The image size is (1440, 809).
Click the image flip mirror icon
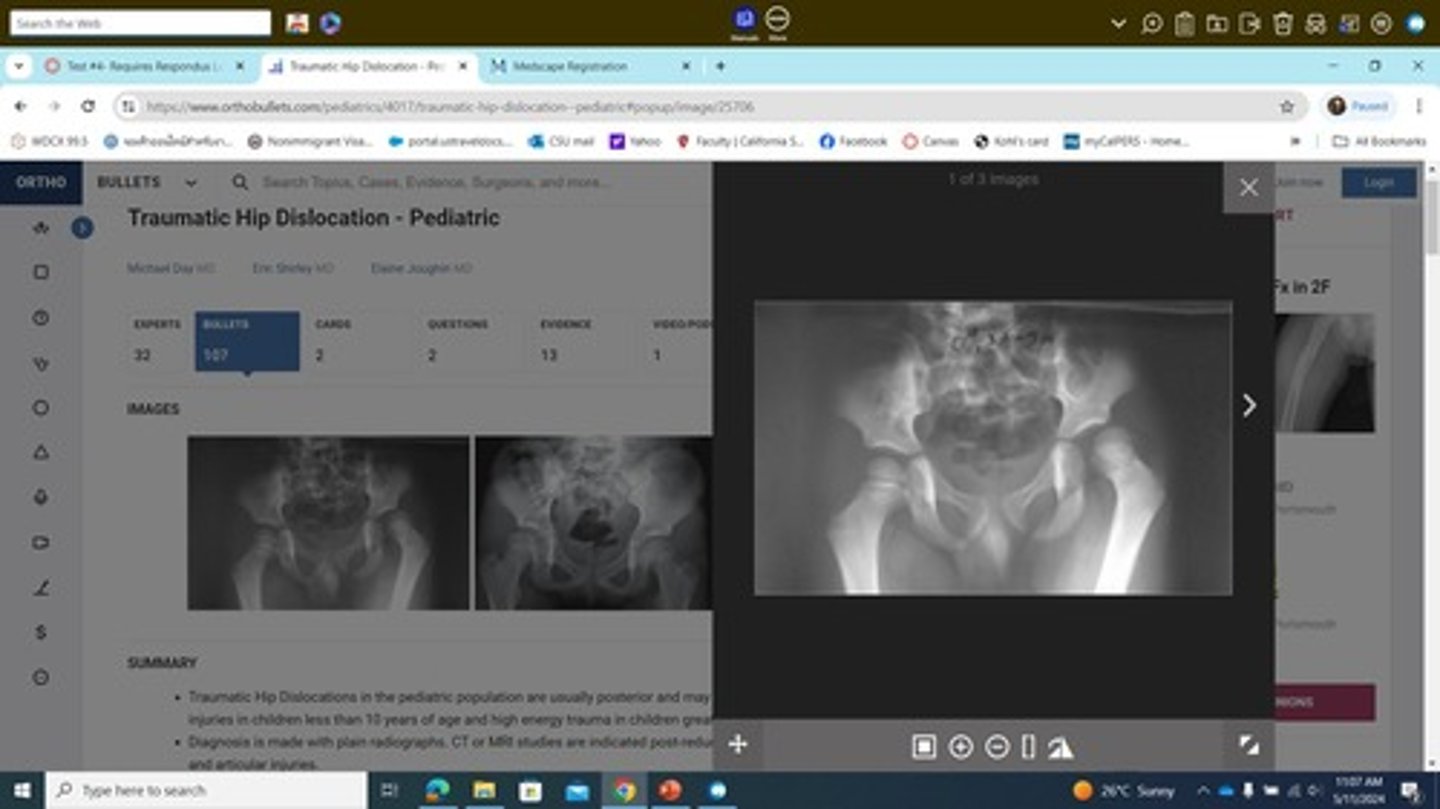pyautogui.click(x=1061, y=747)
